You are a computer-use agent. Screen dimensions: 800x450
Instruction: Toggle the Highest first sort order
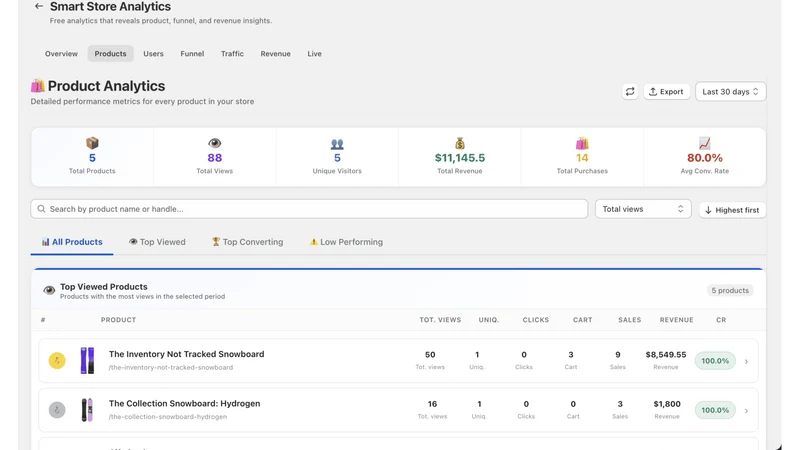pyautogui.click(x=732, y=210)
